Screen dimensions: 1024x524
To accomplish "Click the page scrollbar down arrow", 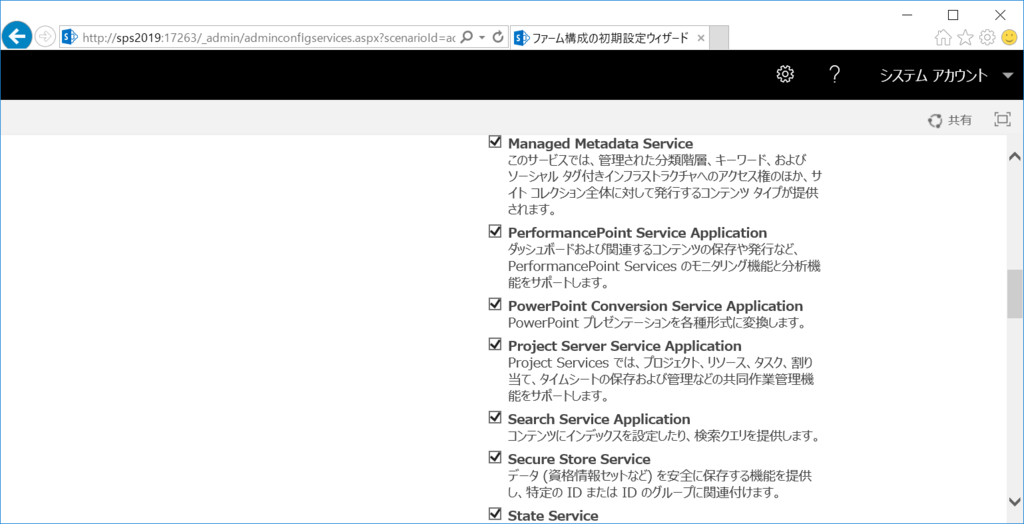I will (1014, 500).
